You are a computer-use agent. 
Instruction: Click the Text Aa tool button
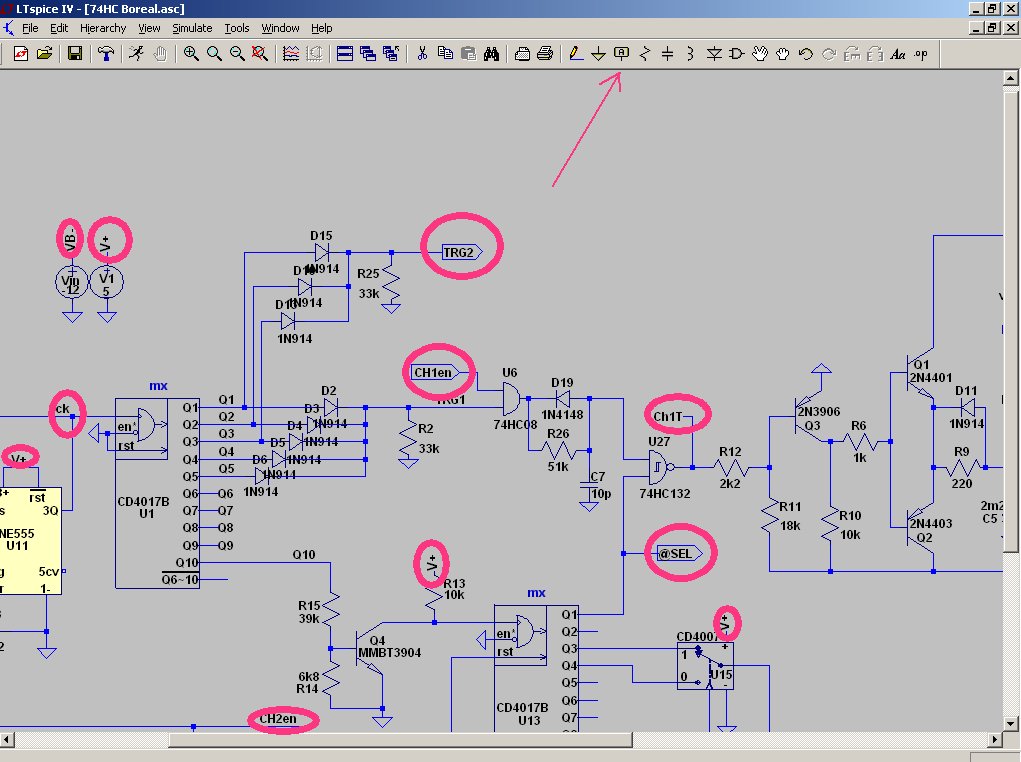898,54
